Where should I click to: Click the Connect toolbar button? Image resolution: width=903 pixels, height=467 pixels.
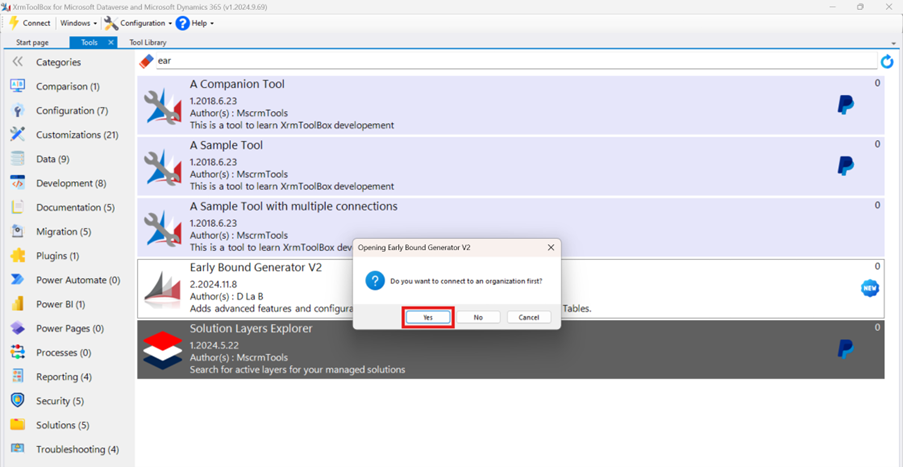30,23
